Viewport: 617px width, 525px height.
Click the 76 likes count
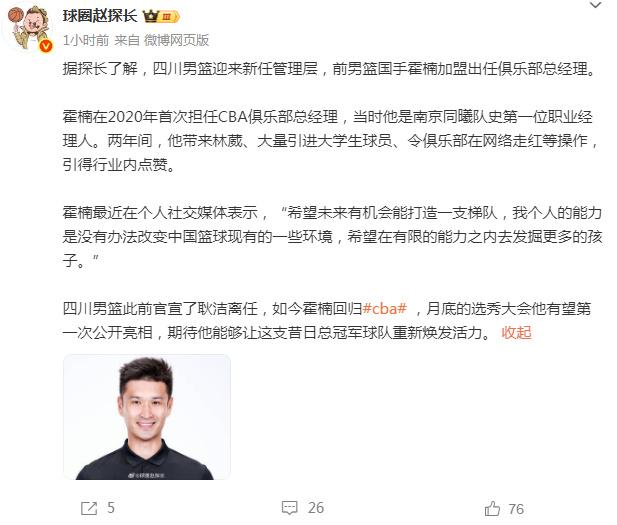point(516,509)
